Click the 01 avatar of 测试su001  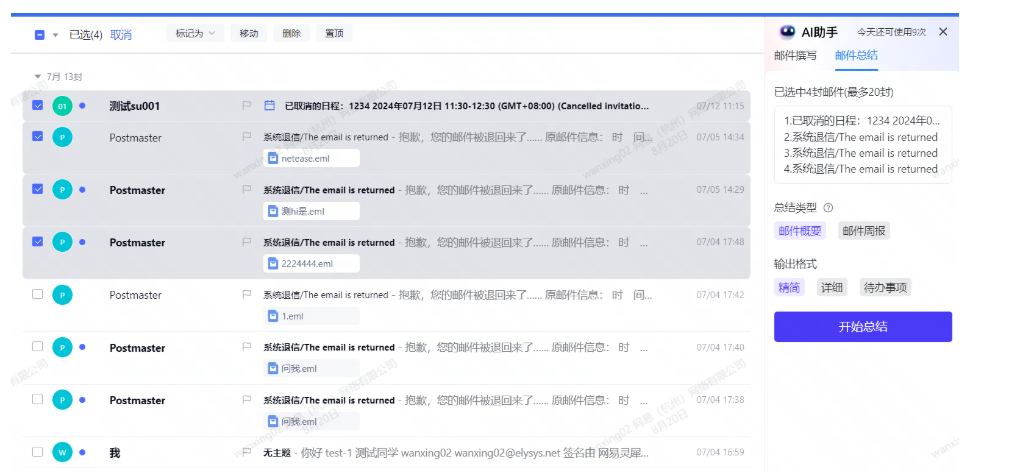pyautogui.click(x=62, y=106)
